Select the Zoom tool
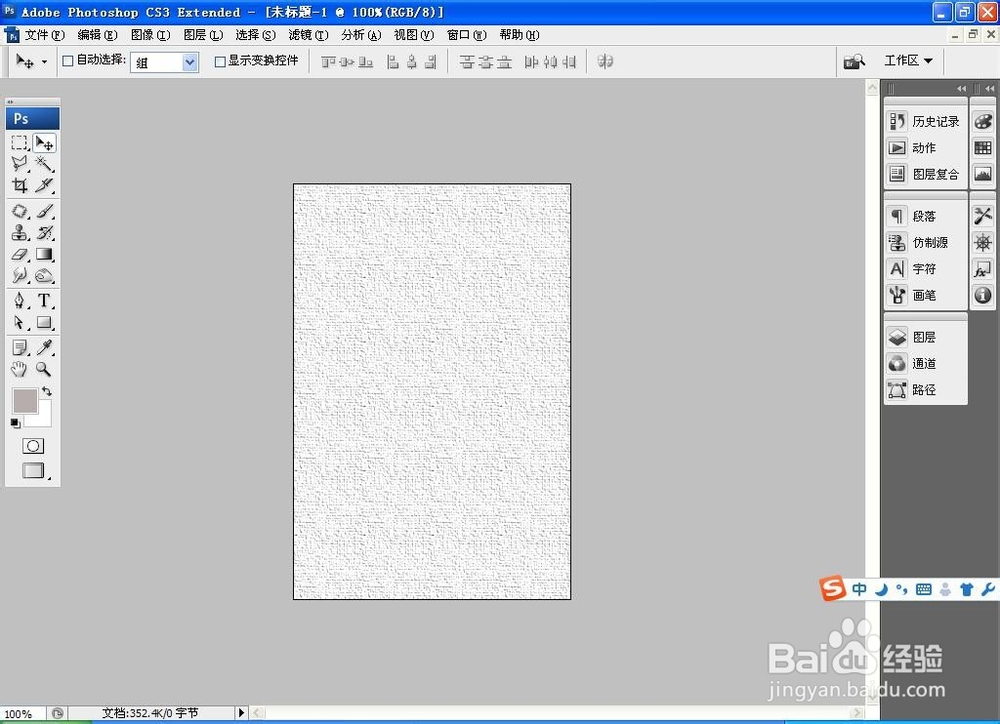Viewport: 1000px width, 724px height. (x=44, y=369)
